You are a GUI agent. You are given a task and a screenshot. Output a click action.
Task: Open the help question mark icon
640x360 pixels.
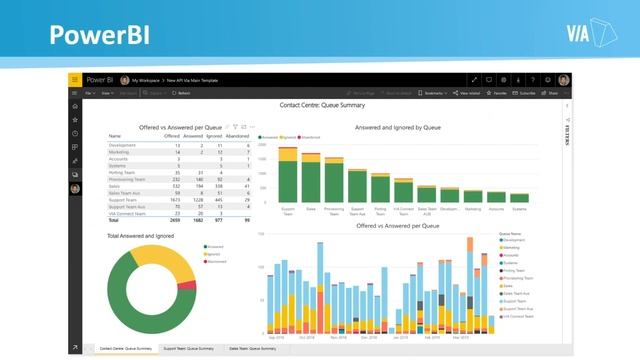coord(533,80)
